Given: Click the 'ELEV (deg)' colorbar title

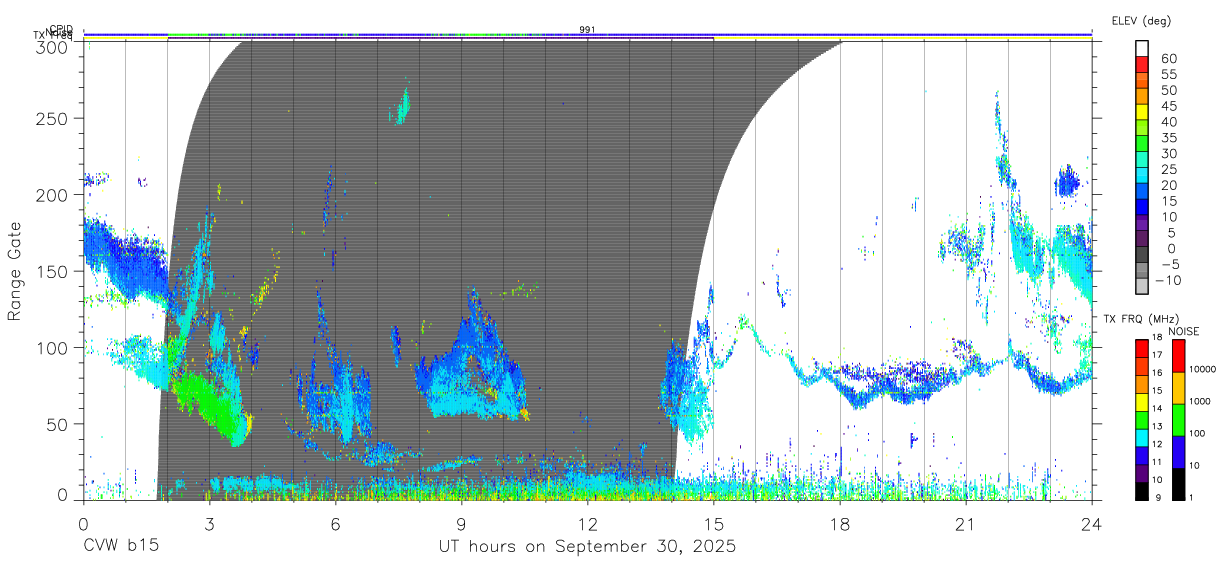Looking at the screenshot, I should click(1141, 20).
